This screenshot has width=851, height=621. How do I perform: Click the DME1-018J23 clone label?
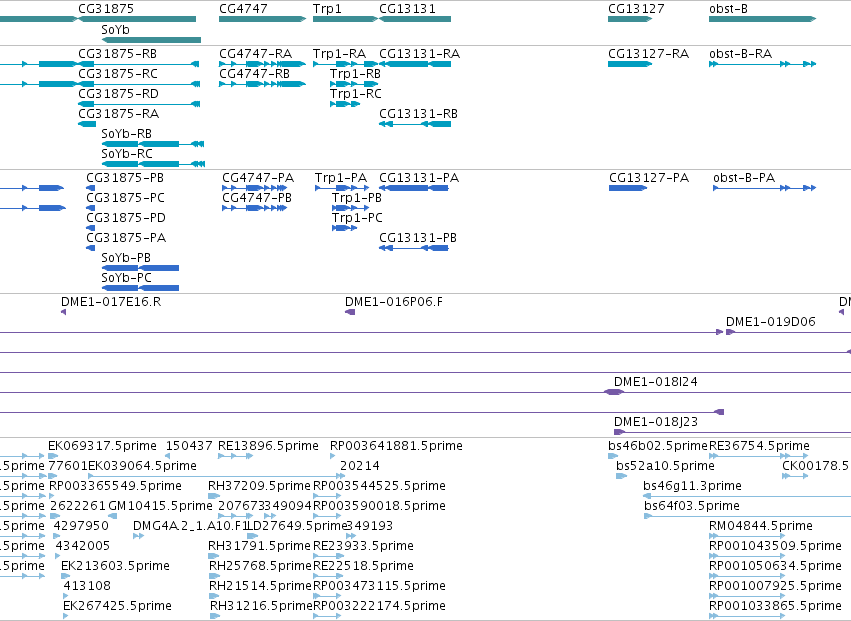(656, 422)
